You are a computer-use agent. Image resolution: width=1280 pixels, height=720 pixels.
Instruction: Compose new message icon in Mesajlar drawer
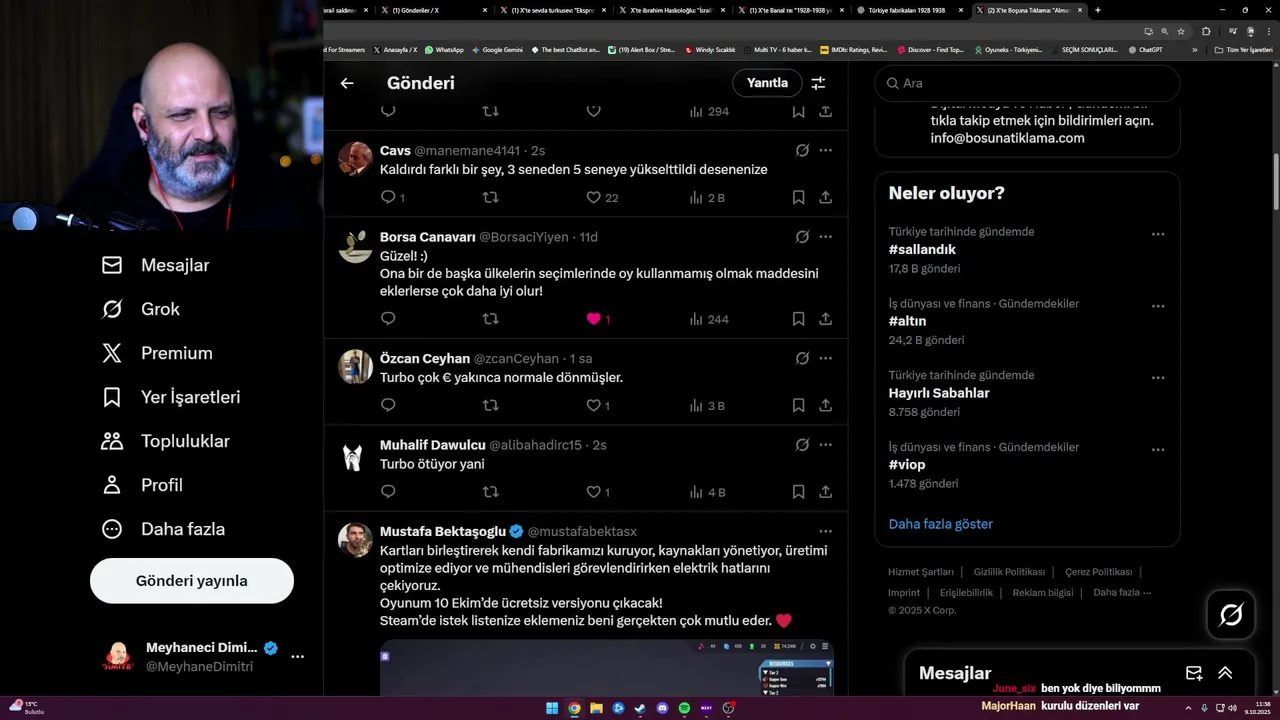(x=1194, y=673)
